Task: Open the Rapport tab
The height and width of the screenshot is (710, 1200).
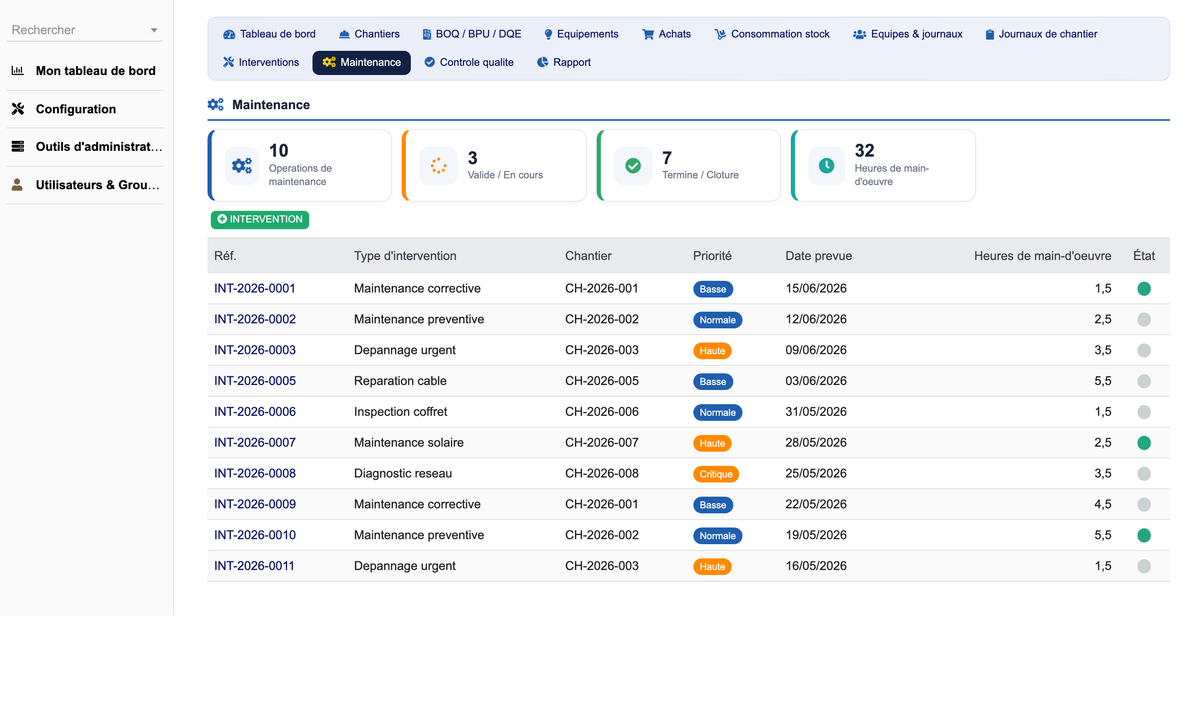Action: (564, 62)
